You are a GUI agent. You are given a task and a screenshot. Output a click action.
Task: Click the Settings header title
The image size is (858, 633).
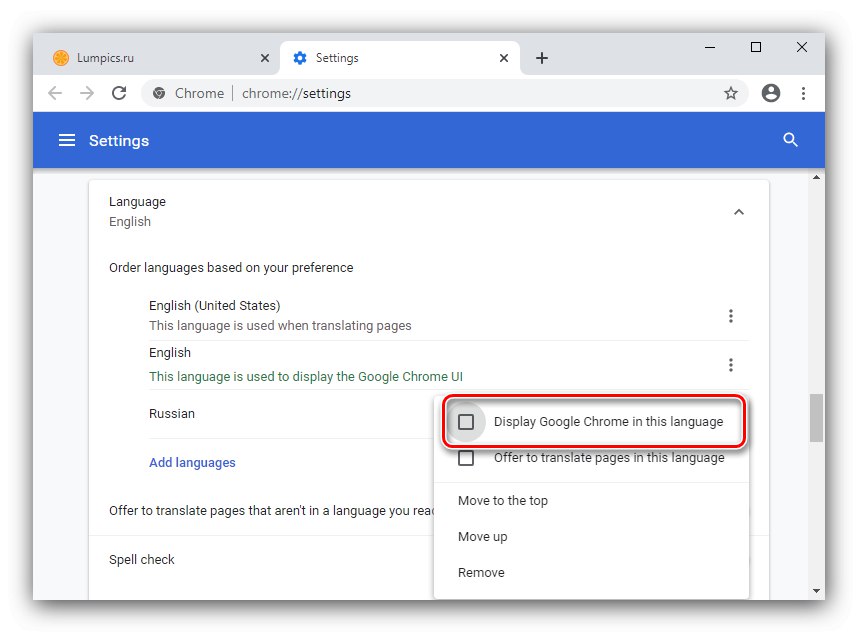pyautogui.click(x=119, y=141)
